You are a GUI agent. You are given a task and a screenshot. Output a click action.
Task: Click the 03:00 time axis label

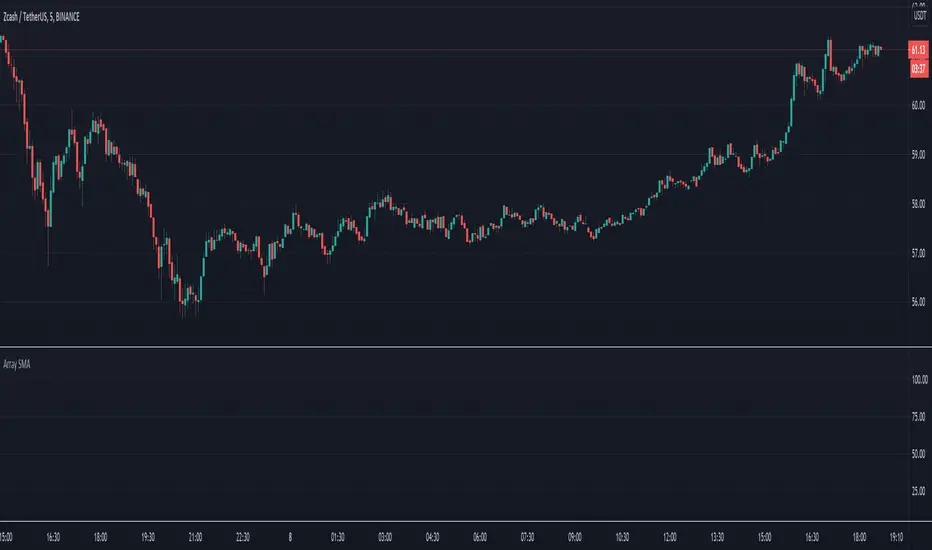386,536
